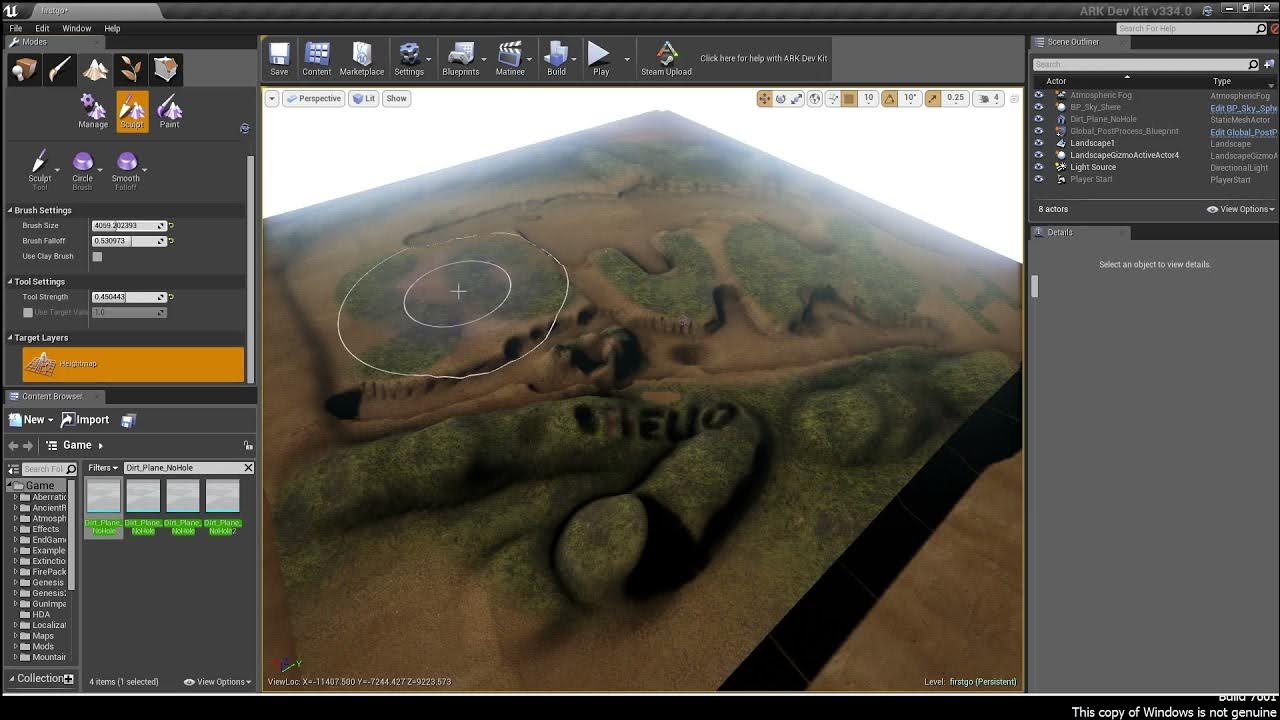
Task: Open Click here for help with ARK Dev Kit
Action: click(764, 58)
